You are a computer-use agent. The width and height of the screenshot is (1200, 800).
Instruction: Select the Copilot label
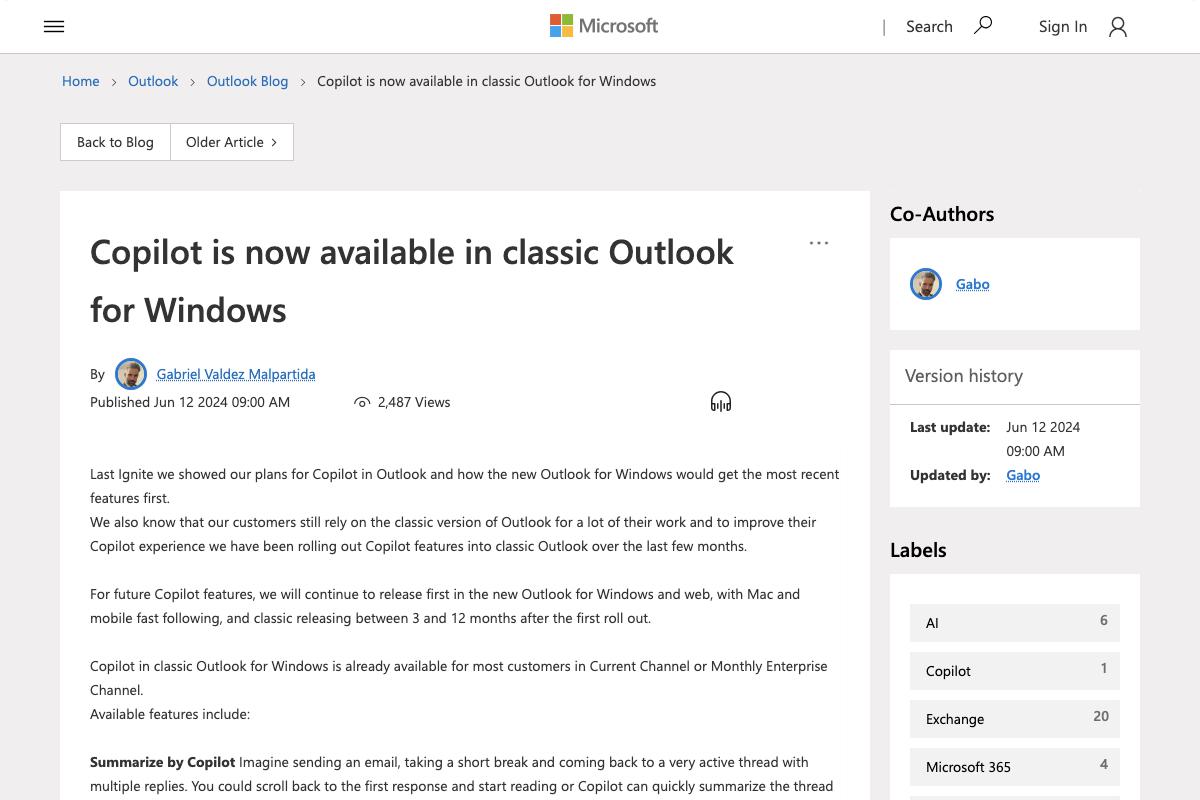(1015, 671)
